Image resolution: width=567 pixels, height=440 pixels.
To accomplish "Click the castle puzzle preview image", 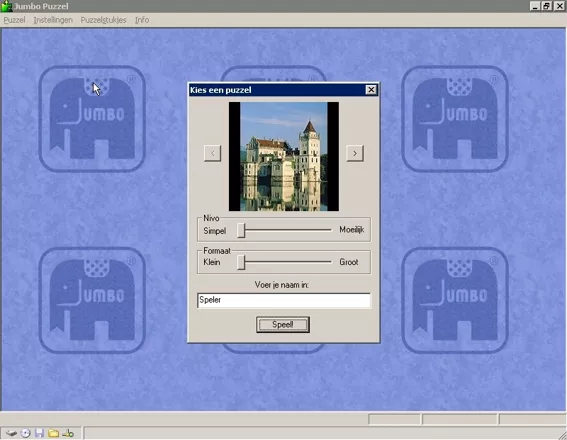I will [284, 156].
